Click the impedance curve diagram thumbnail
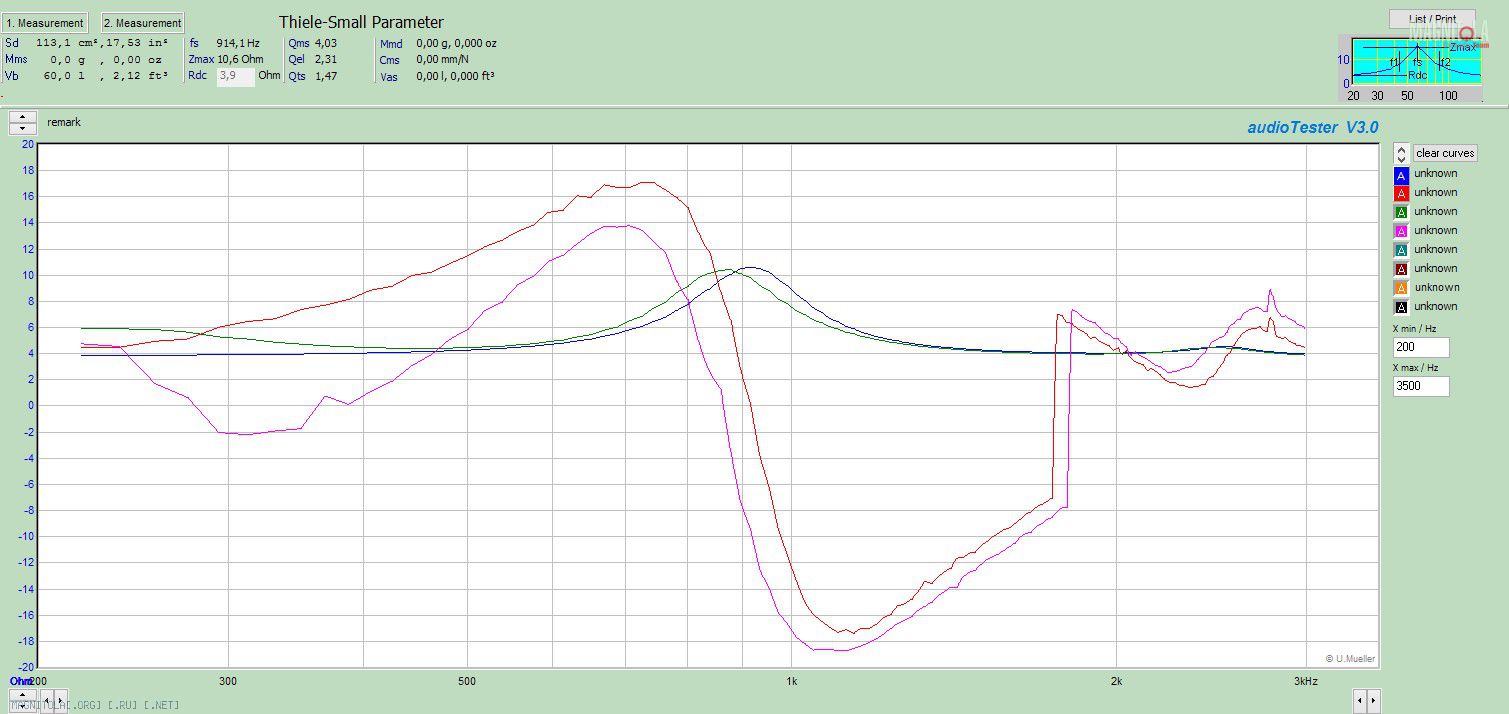 (1410, 68)
